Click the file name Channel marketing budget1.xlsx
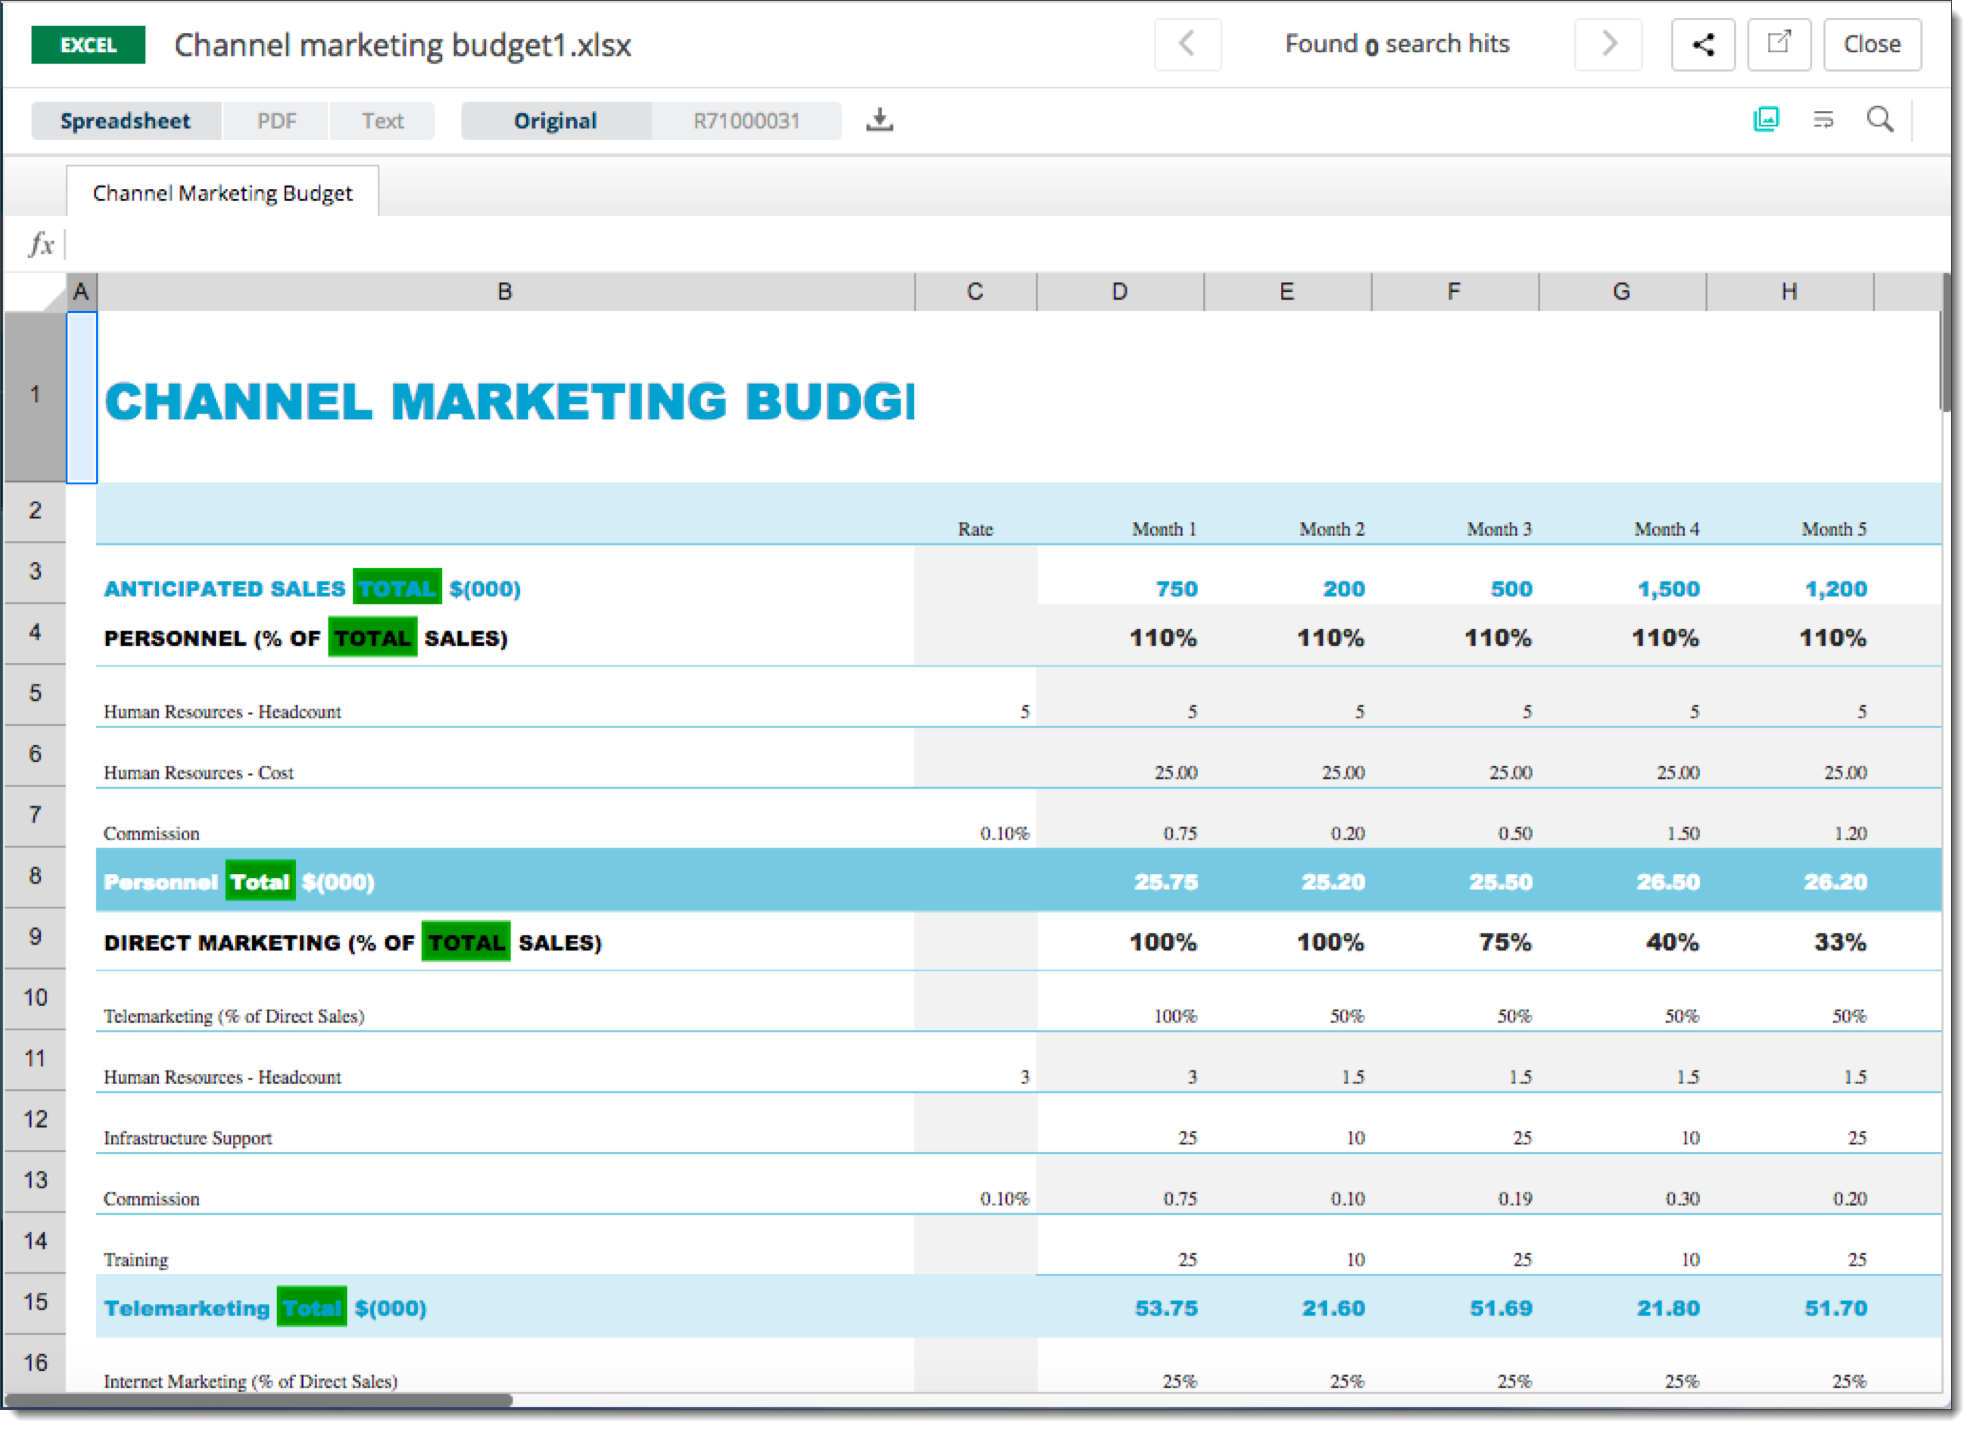The image size is (1972, 1430). coord(403,45)
